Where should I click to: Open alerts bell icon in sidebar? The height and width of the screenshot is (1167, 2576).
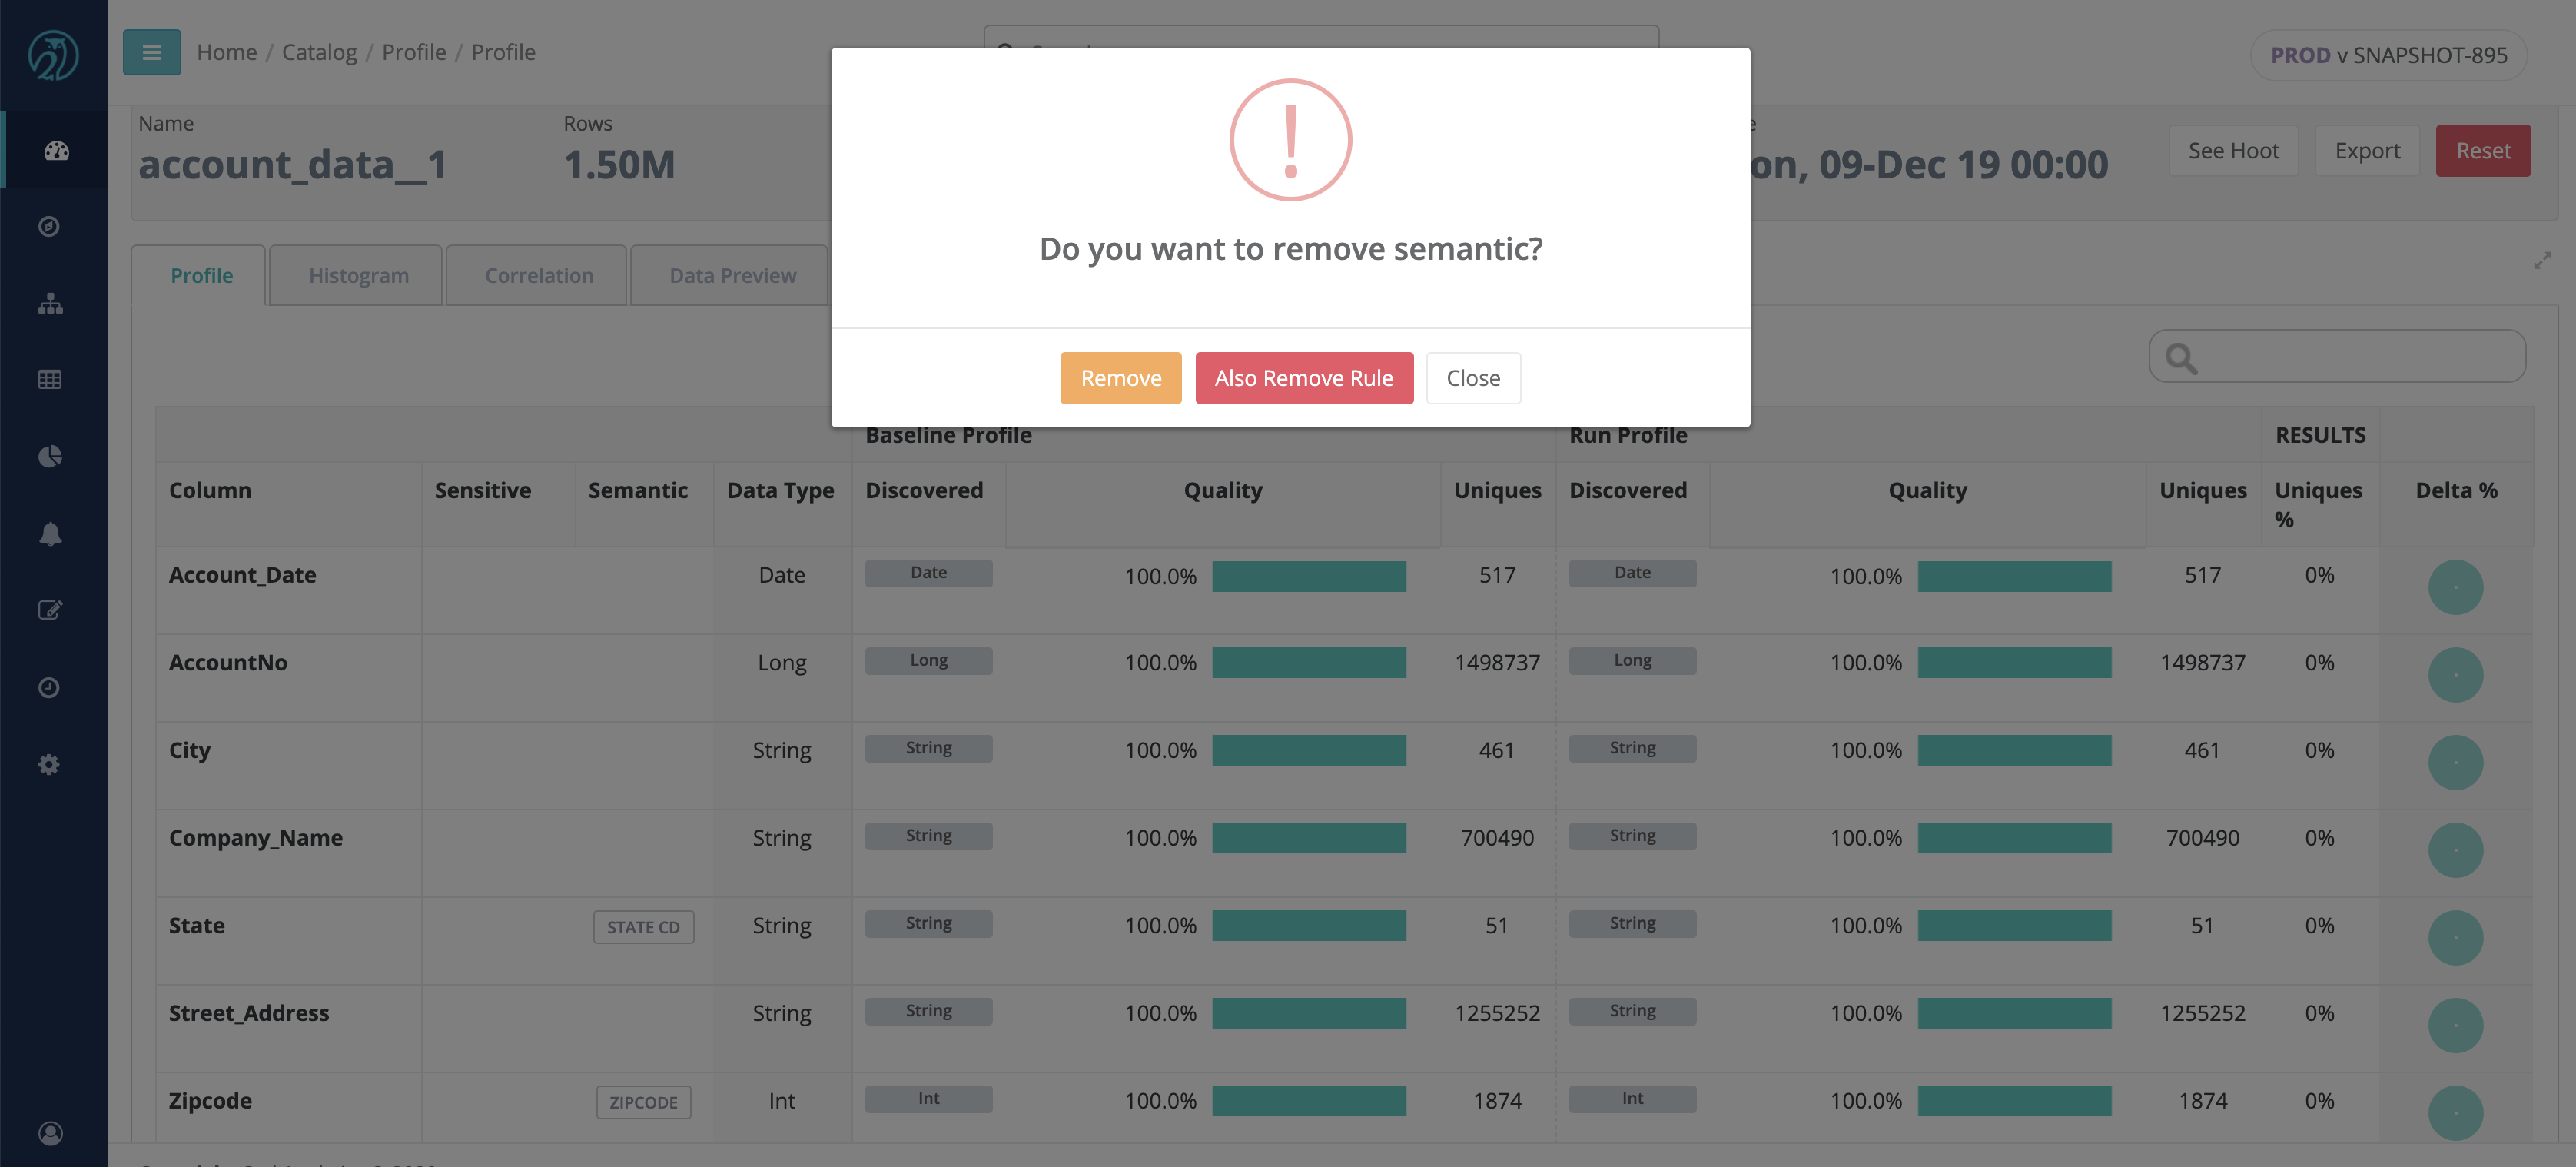point(50,534)
